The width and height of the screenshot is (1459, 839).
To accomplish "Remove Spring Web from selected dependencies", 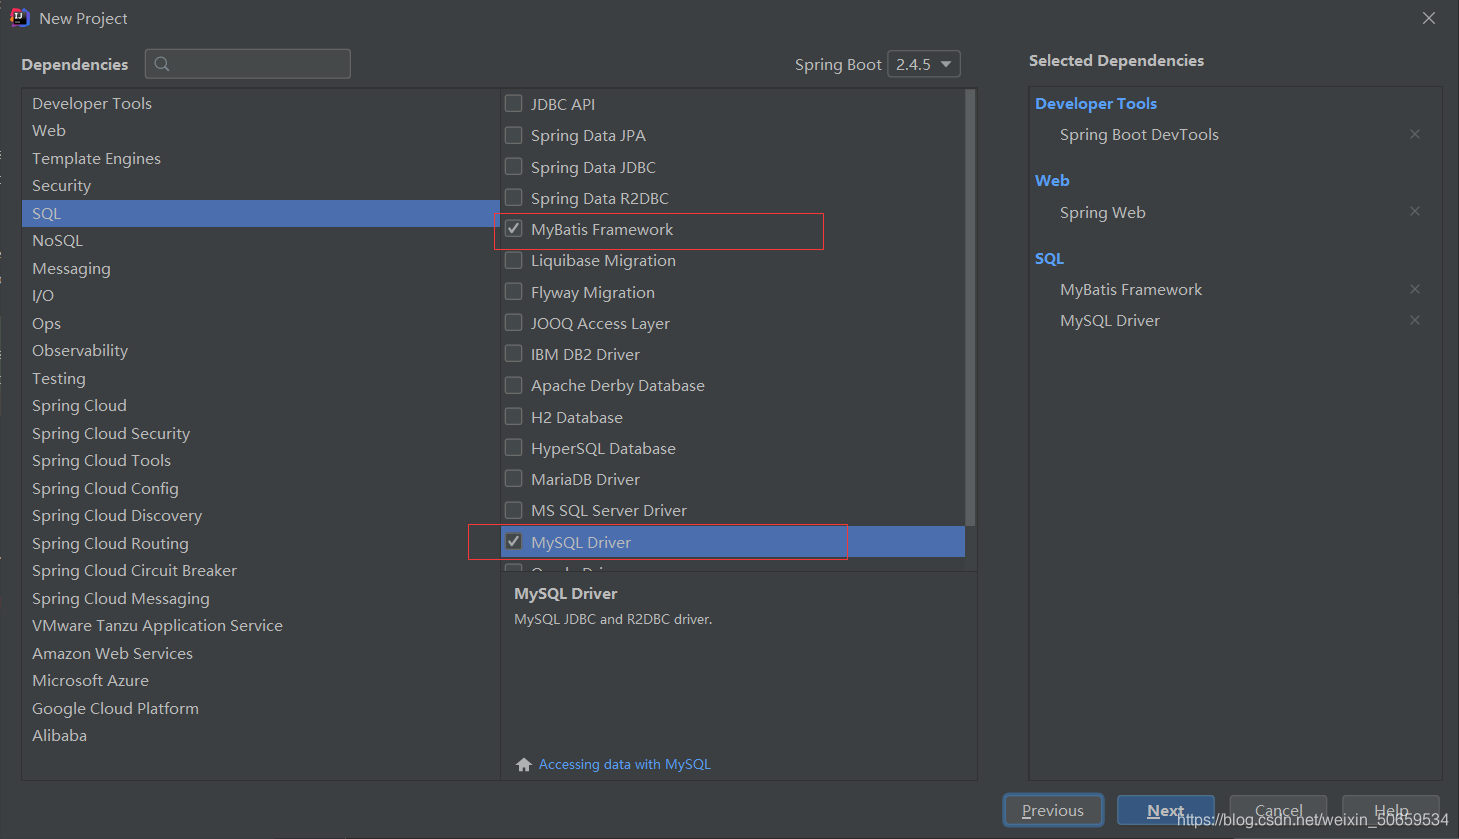I will [x=1415, y=211].
